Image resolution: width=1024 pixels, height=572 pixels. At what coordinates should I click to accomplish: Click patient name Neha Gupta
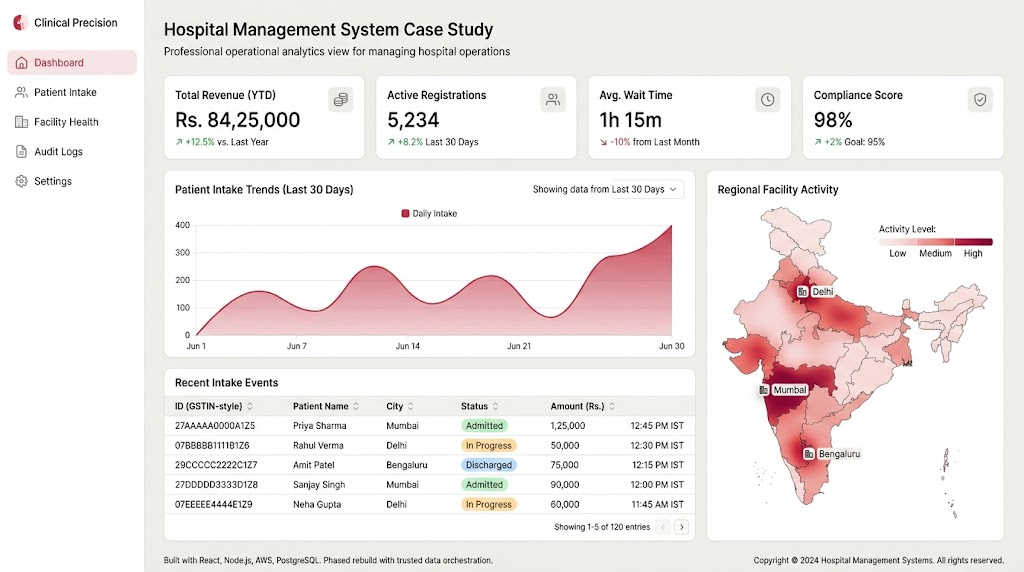[x=317, y=504]
